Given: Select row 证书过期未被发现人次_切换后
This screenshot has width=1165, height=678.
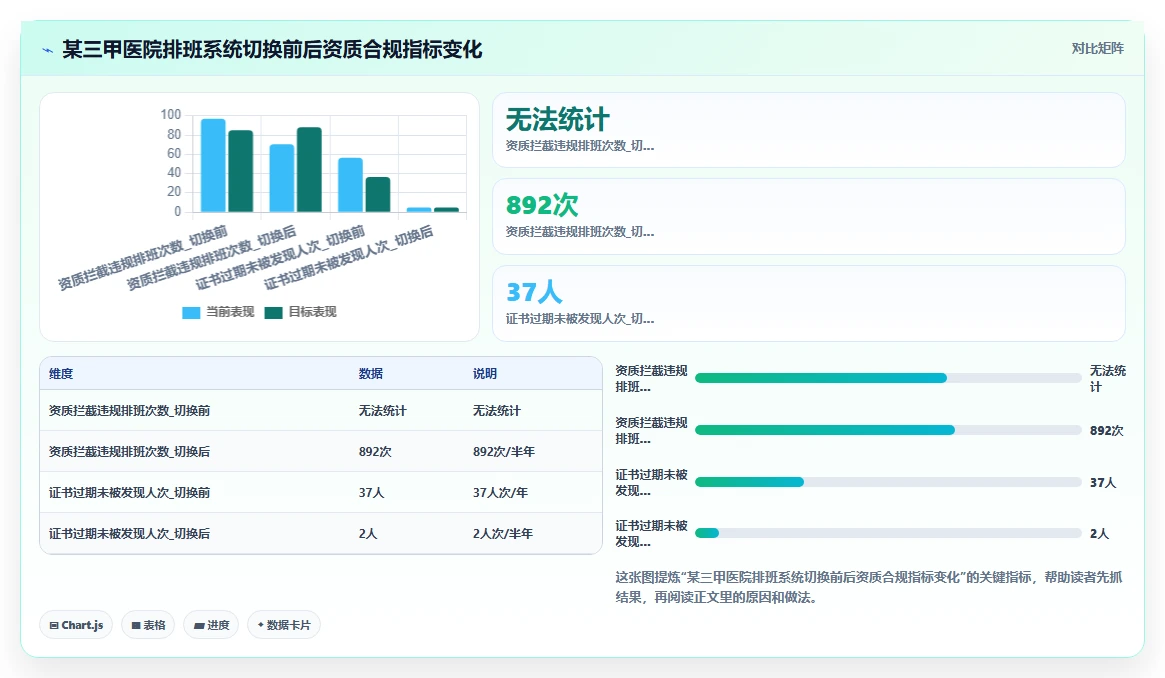Looking at the screenshot, I should click(320, 533).
